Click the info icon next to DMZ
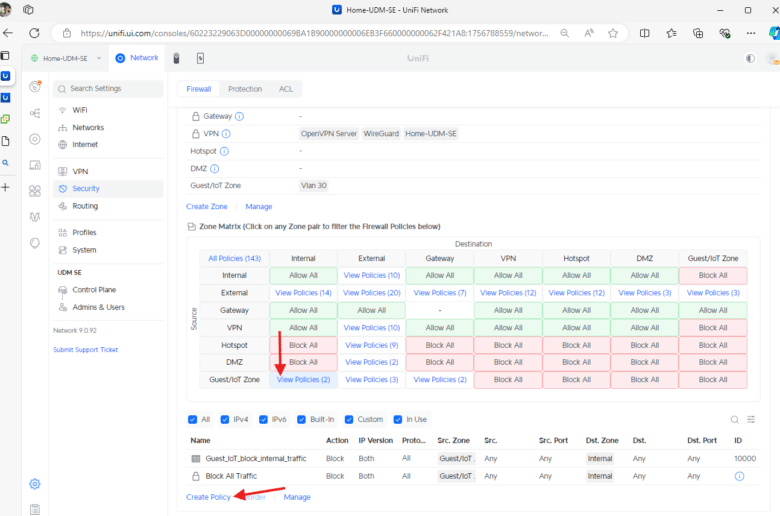Viewport: 780px width, 516px height. tap(214, 169)
